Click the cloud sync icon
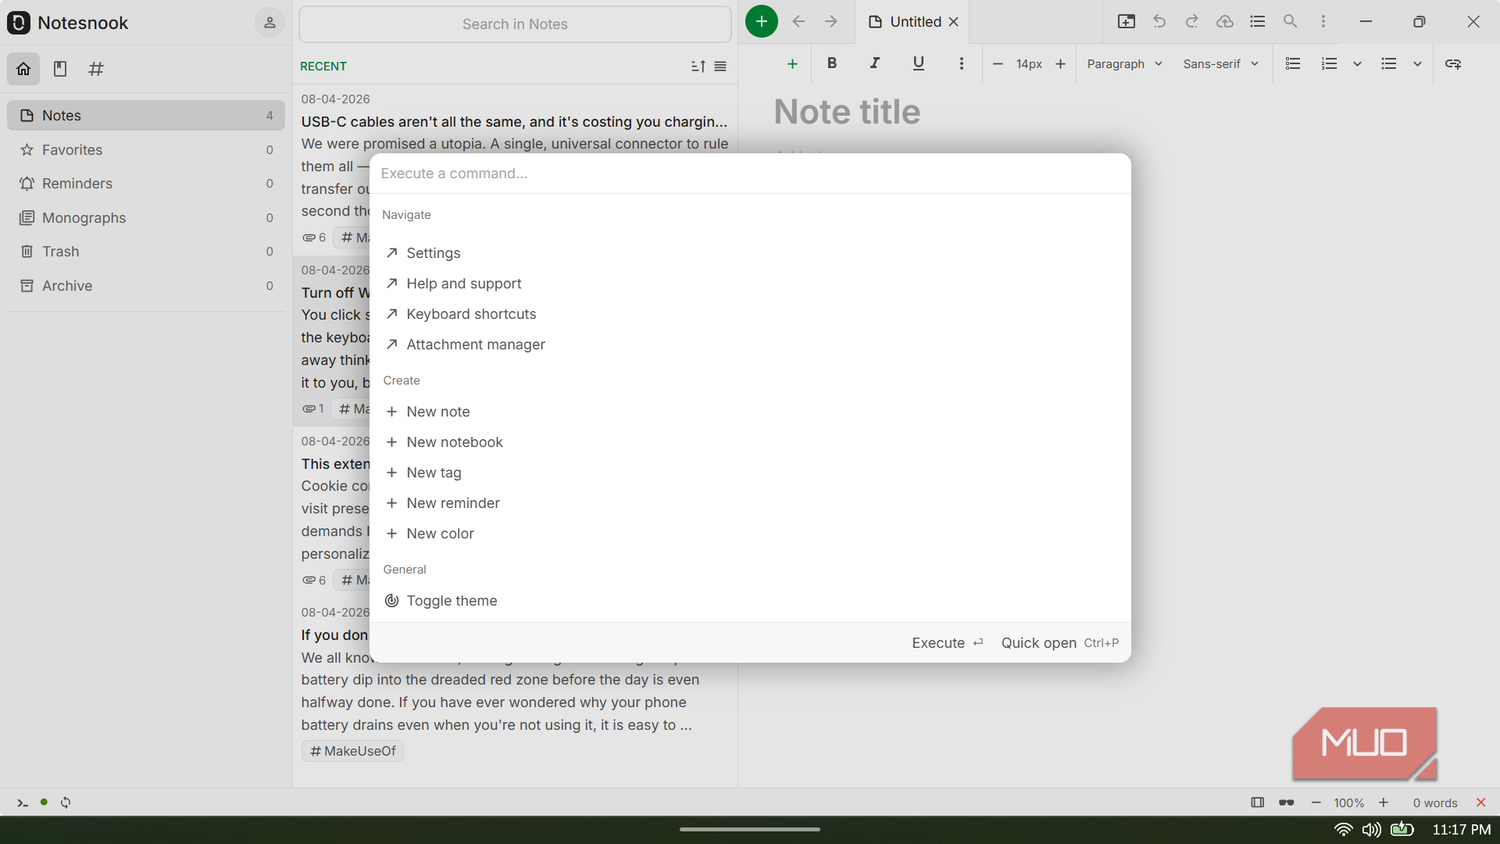Image resolution: width=1500 pixels, height=844 pixels. point(1225,21)
